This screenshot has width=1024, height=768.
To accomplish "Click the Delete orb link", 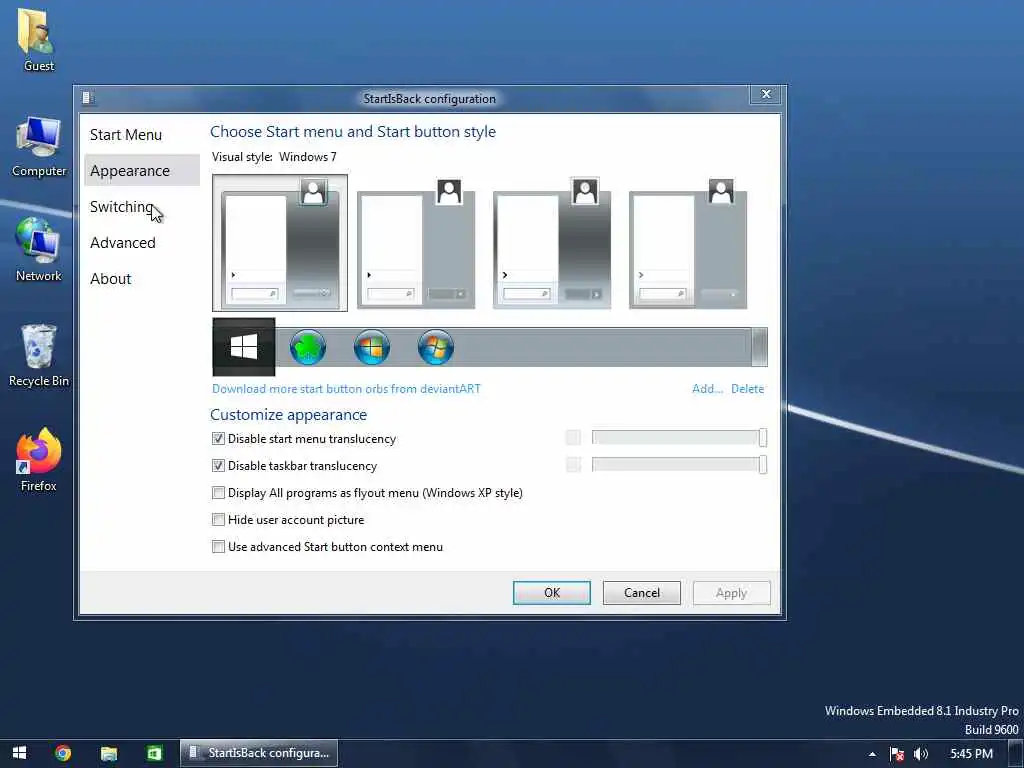I will [x=747, y=389].
